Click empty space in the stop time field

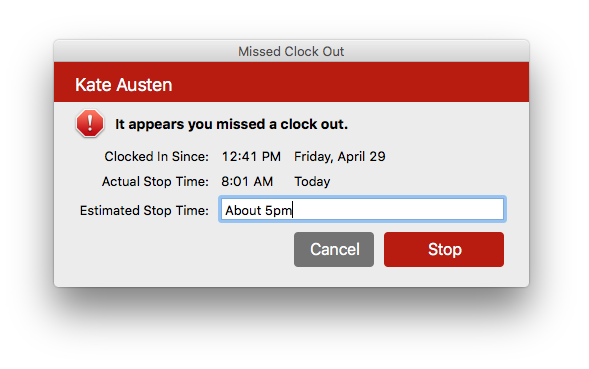398,209
